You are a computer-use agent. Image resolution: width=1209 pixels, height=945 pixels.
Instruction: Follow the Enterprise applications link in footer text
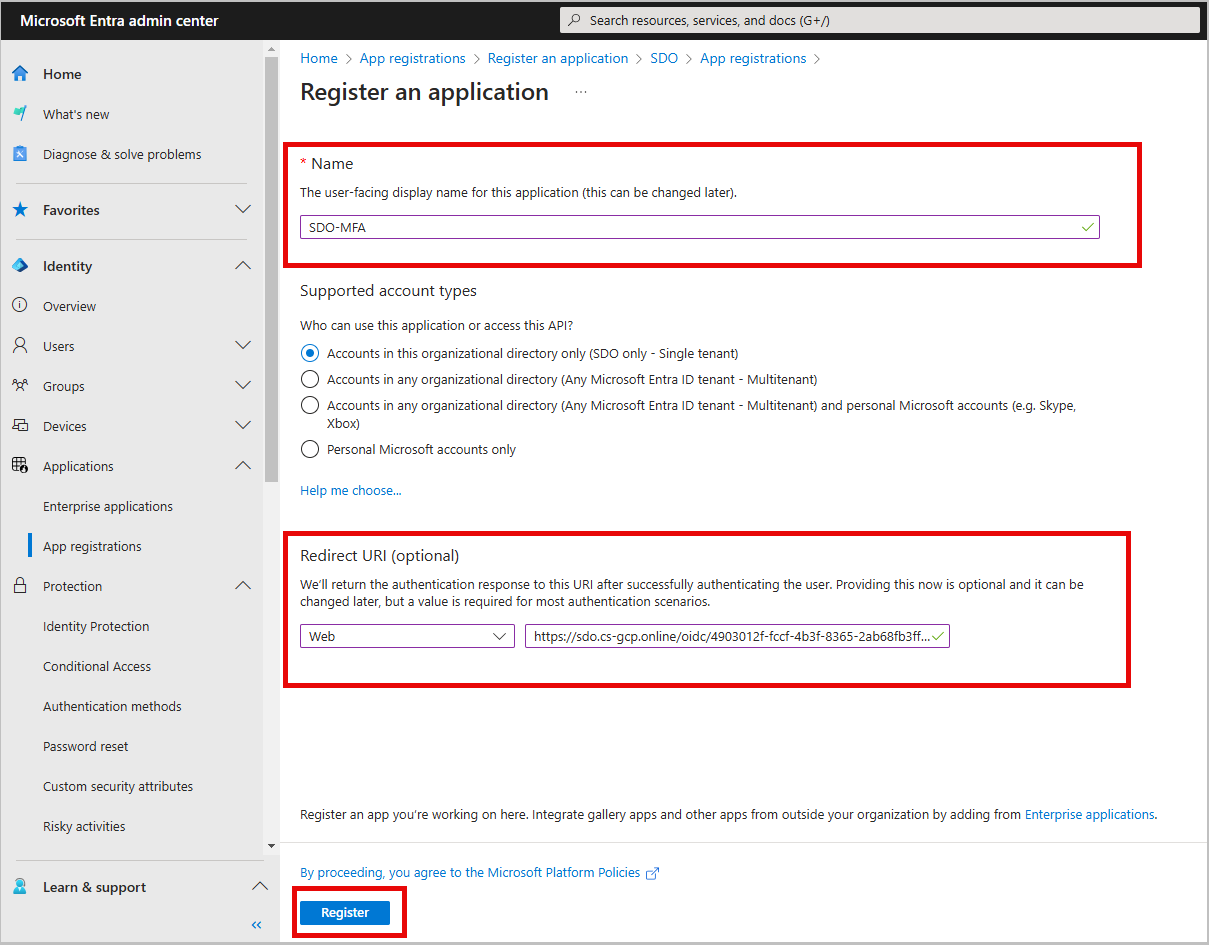(1090, 815)
